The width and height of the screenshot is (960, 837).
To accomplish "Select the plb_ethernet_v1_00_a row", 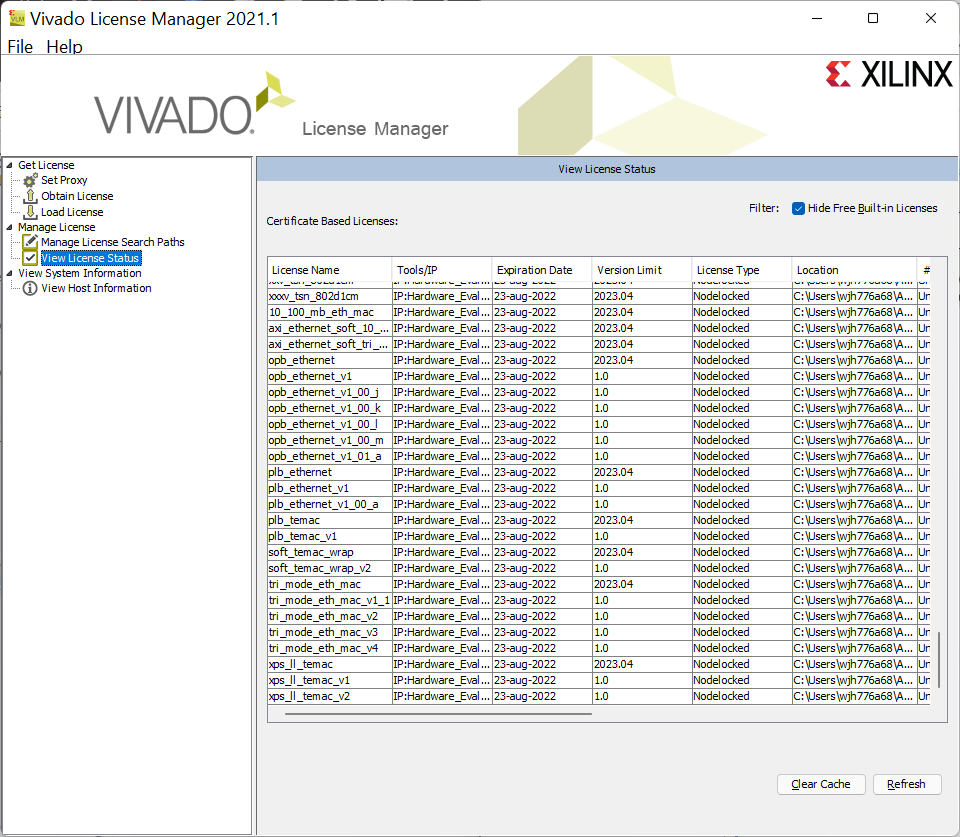I will tap(599, 504).
